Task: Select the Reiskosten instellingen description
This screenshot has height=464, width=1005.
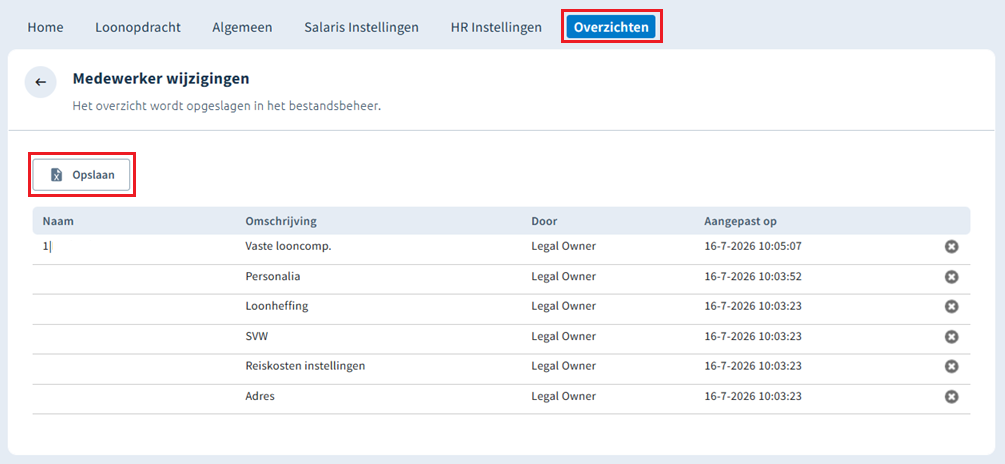Action: tap(305, 366)
